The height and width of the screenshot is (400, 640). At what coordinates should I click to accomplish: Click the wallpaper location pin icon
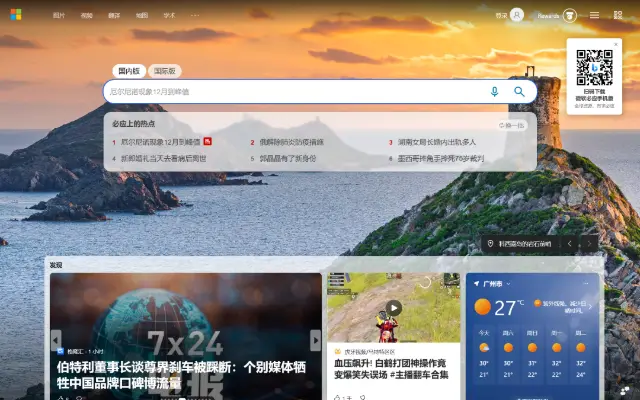click(x=490, y=244)
